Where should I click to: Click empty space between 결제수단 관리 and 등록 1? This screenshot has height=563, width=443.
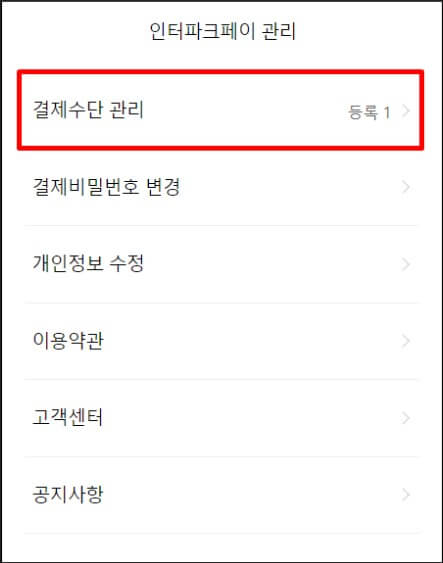[244, 110]
